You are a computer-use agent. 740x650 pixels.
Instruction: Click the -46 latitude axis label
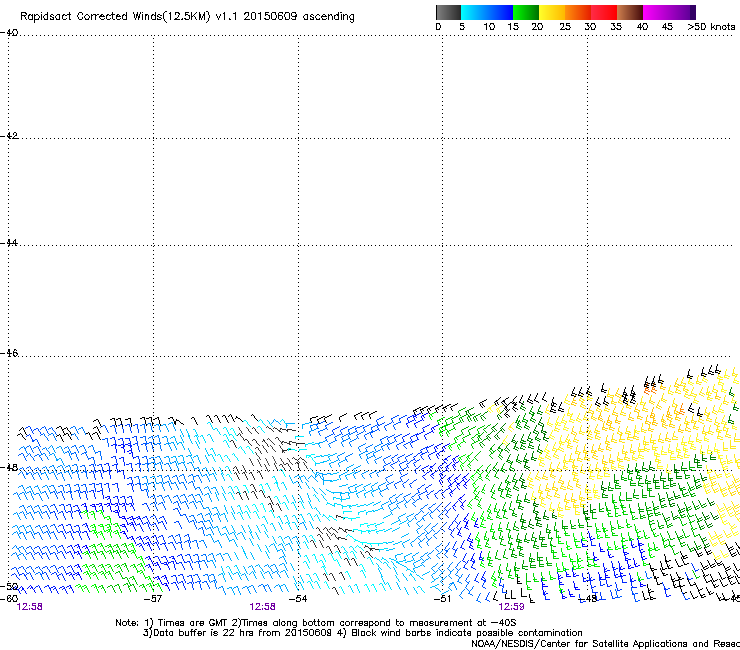point(9,353)
